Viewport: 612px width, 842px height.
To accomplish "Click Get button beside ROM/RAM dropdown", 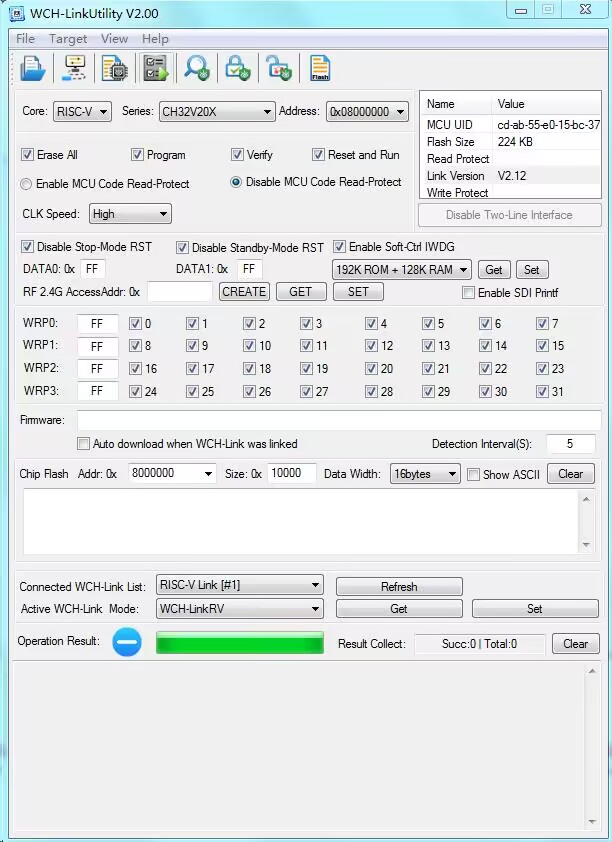I will (494, 270).
